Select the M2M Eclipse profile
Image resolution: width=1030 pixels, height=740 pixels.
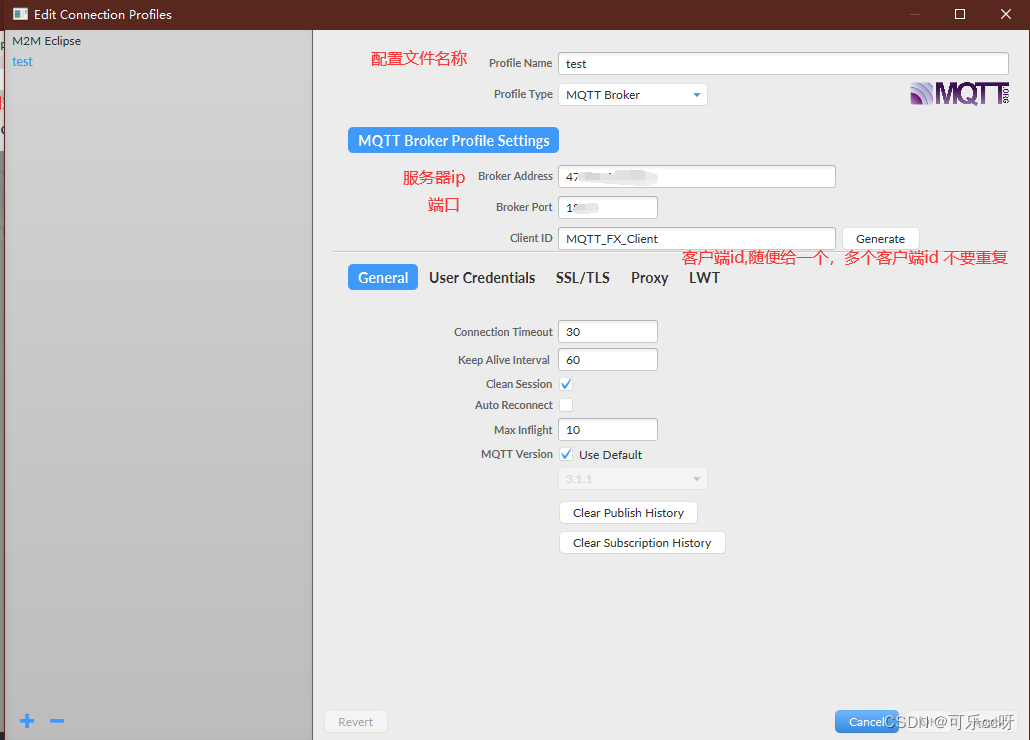point(47,41)
